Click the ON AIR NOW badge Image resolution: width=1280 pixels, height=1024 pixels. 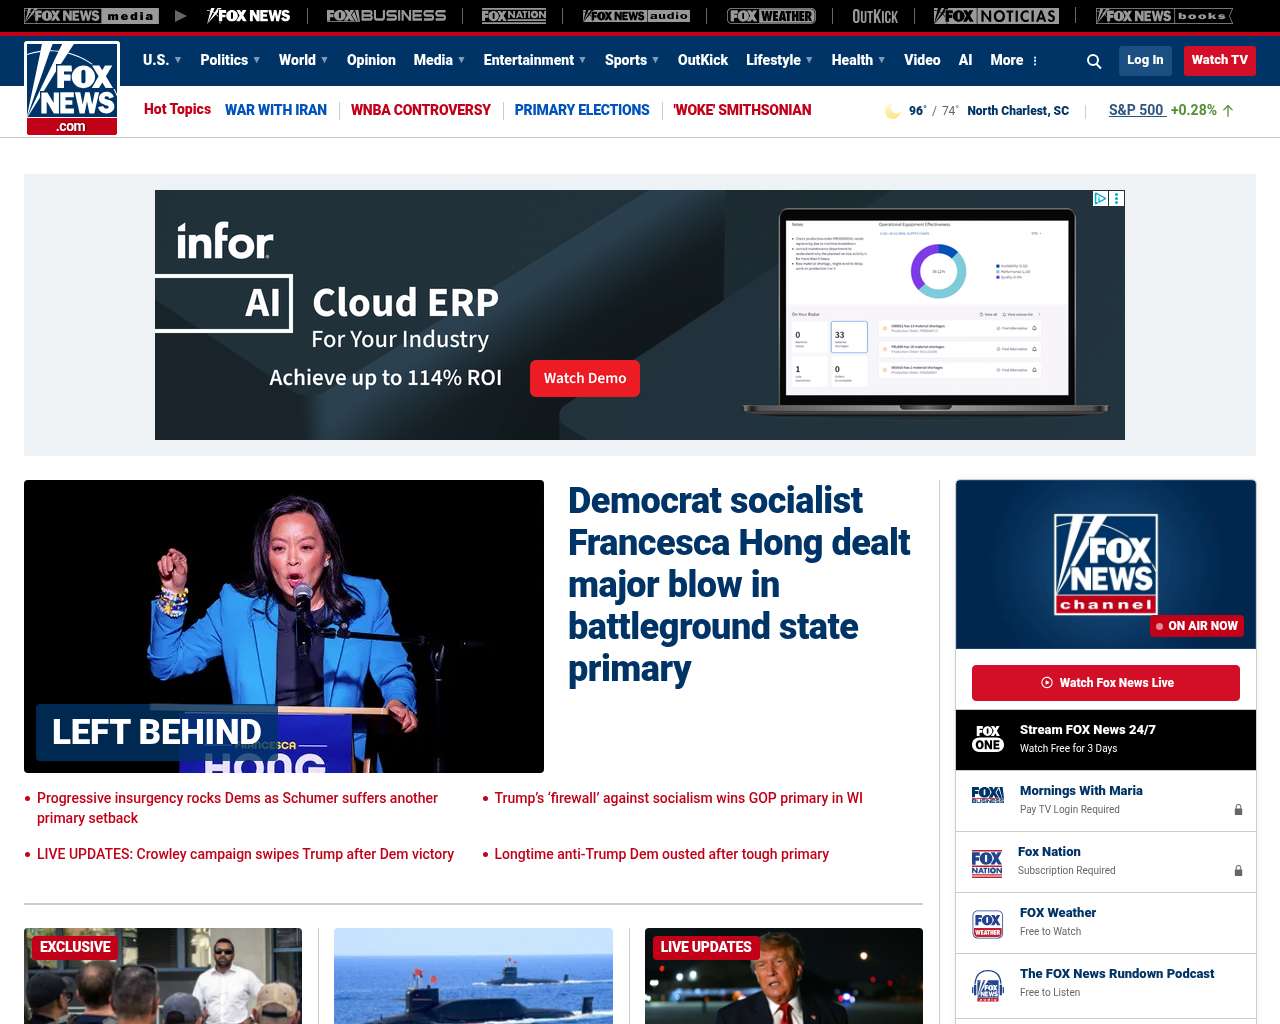[x=1197, y=626]
